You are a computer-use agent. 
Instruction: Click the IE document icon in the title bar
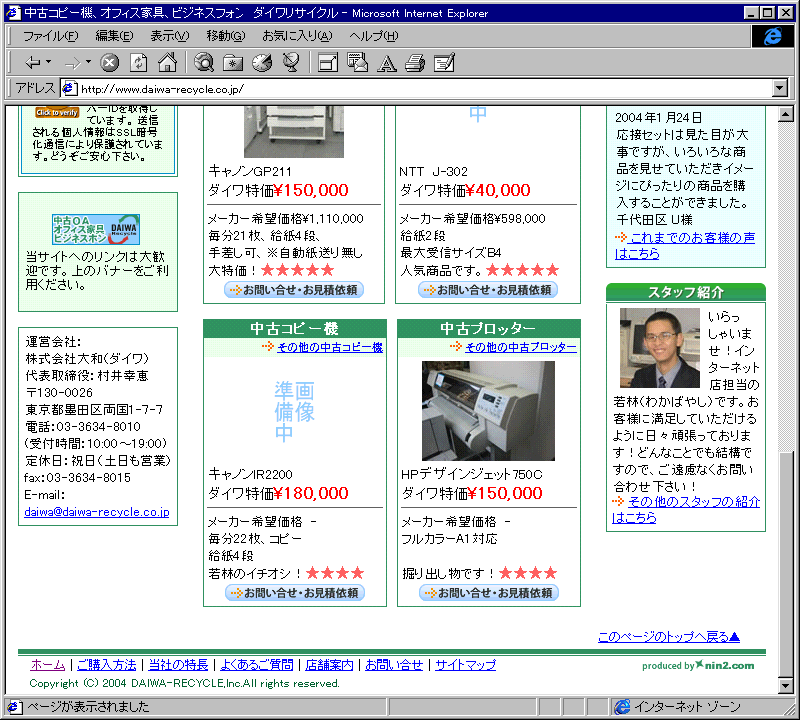point(13,13)
